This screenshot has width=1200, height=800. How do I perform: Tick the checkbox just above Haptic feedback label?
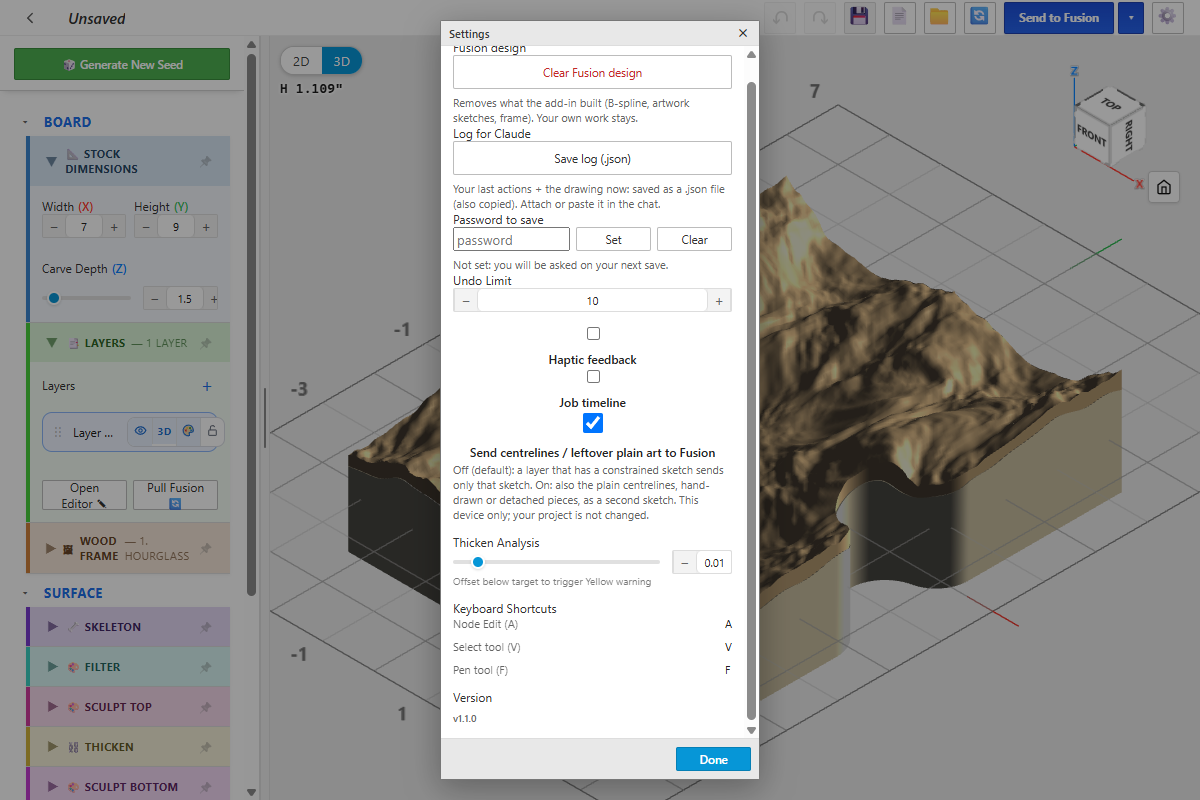(x=593, y=333)
